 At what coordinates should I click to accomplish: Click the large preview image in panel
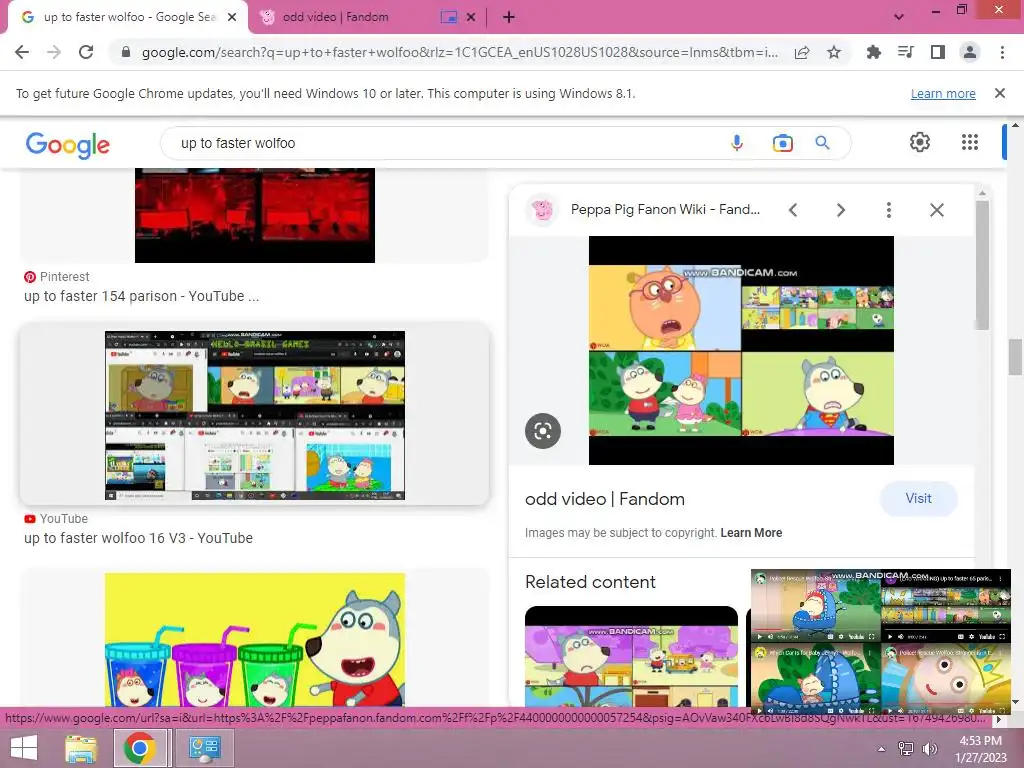(x=741, y=351)
